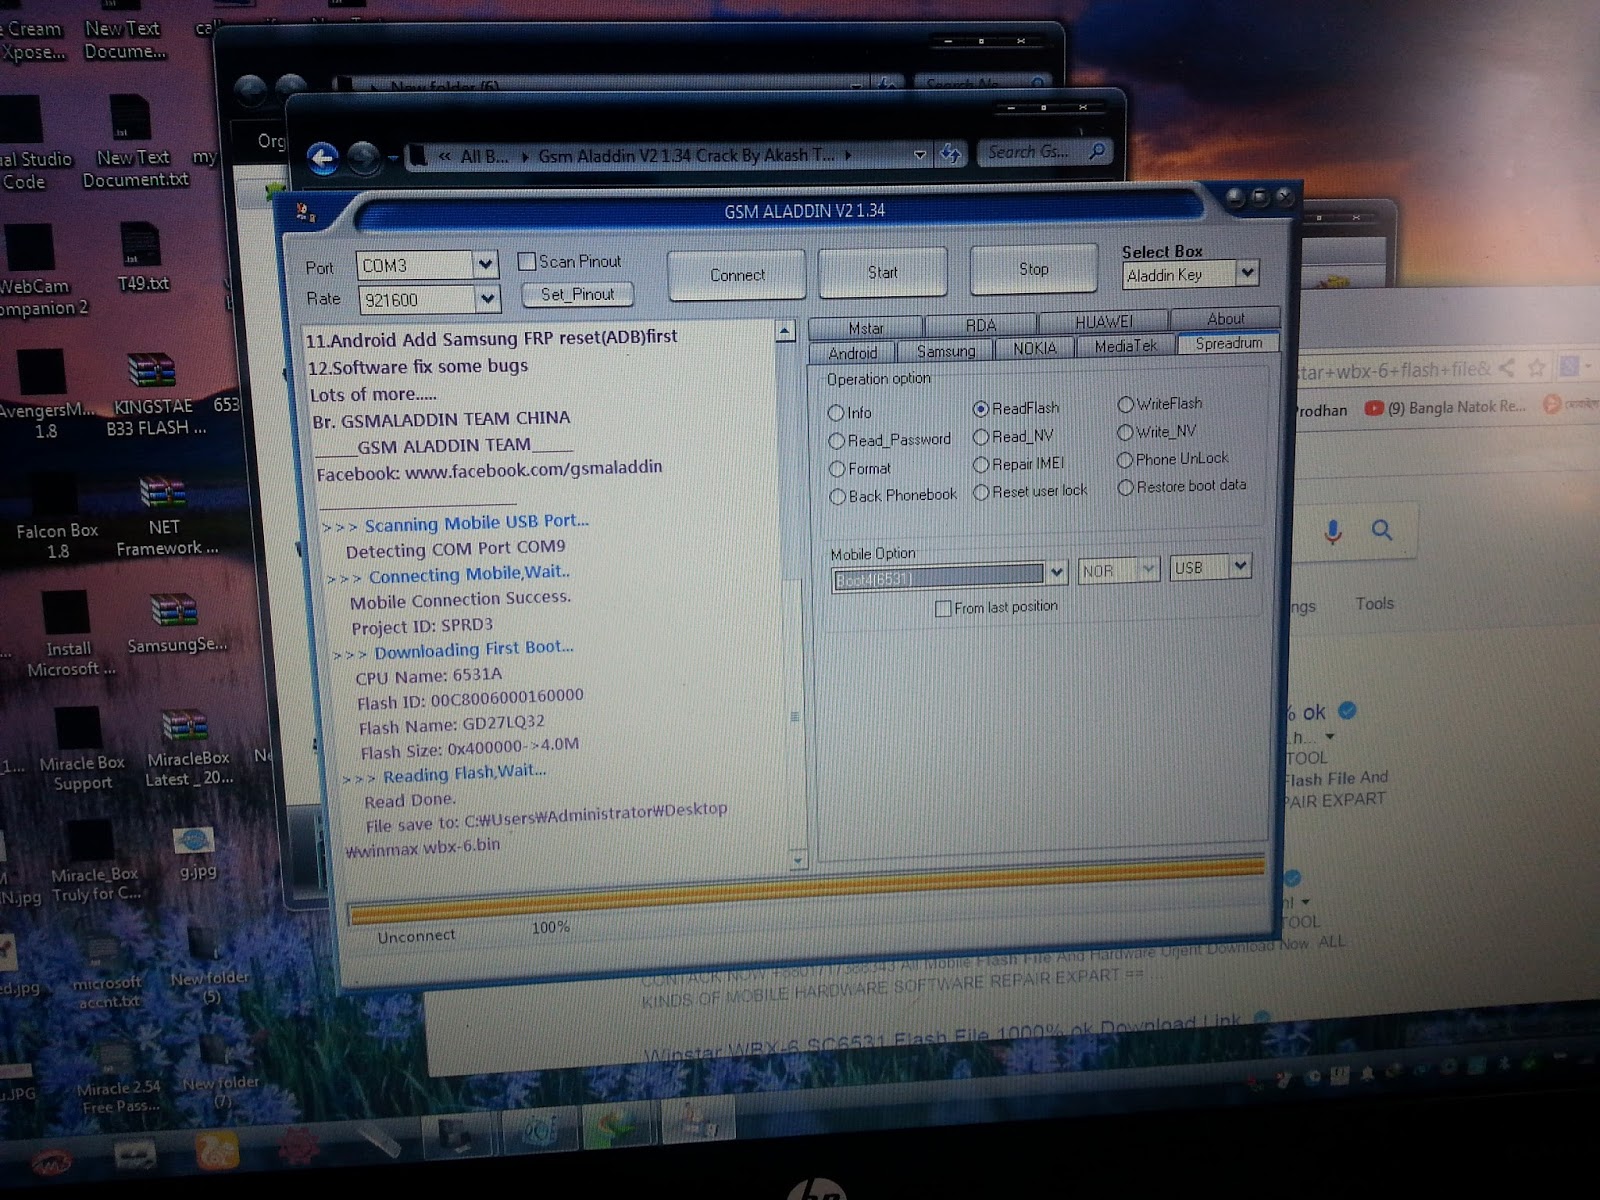Open Install Microsoft desktop icon

(68, 635)
